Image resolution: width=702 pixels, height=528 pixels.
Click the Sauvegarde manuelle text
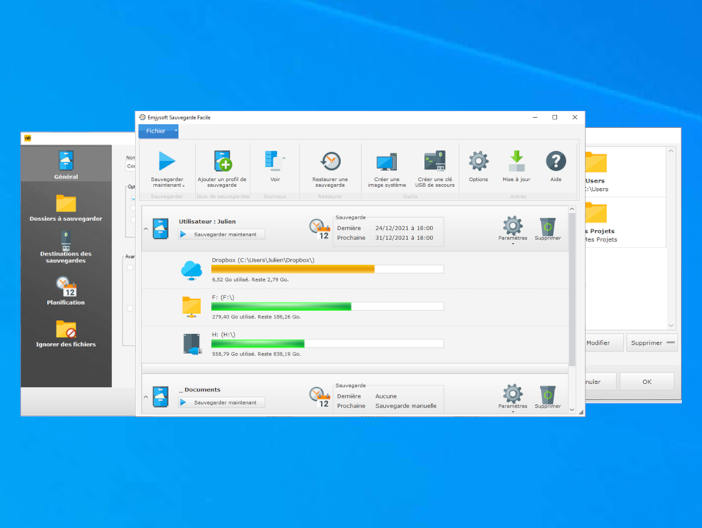(406, 406)
